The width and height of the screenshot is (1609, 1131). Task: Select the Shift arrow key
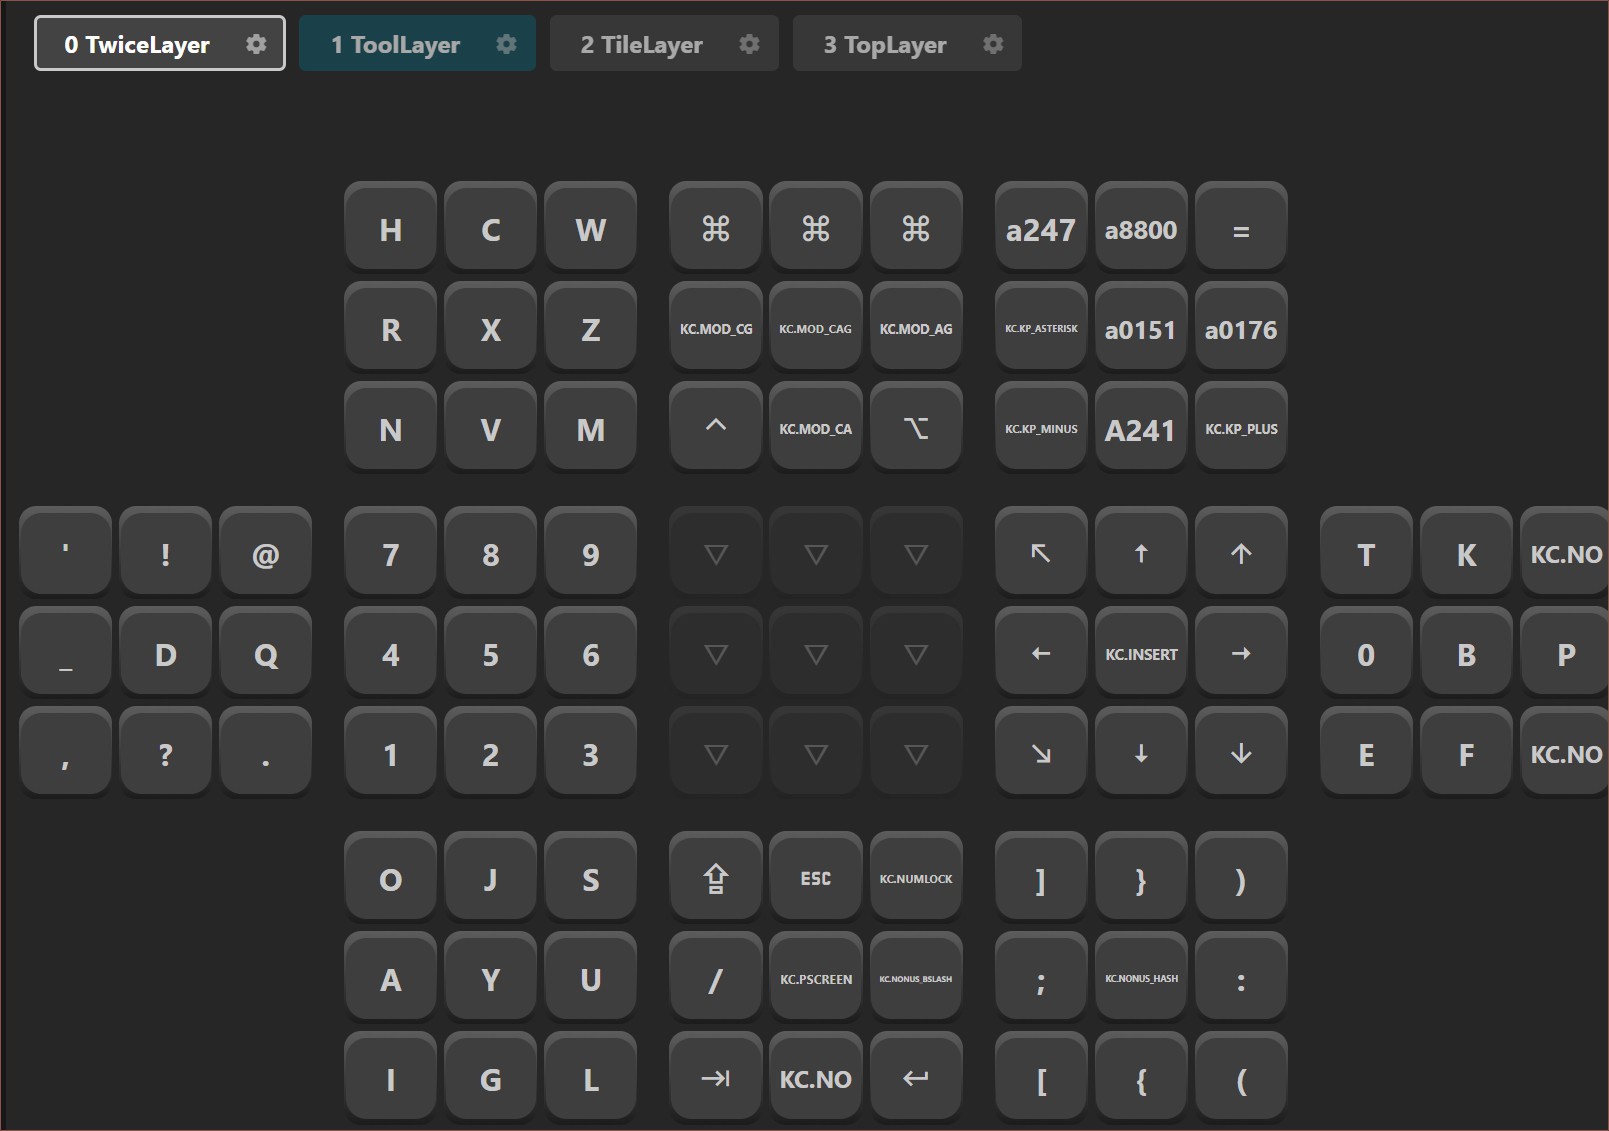pyautogui.click(x=715, y=878)
